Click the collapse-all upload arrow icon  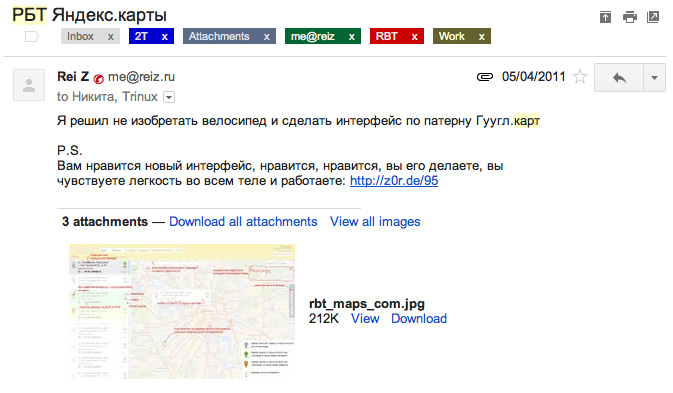point(605,17)
